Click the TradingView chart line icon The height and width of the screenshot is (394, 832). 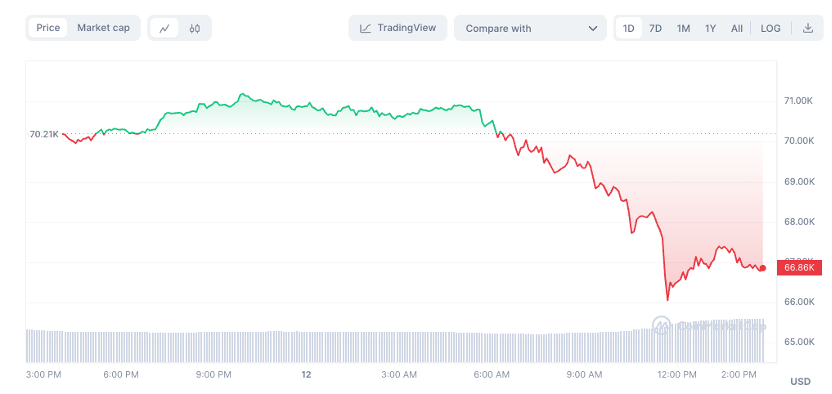click(x=365, y=28)
